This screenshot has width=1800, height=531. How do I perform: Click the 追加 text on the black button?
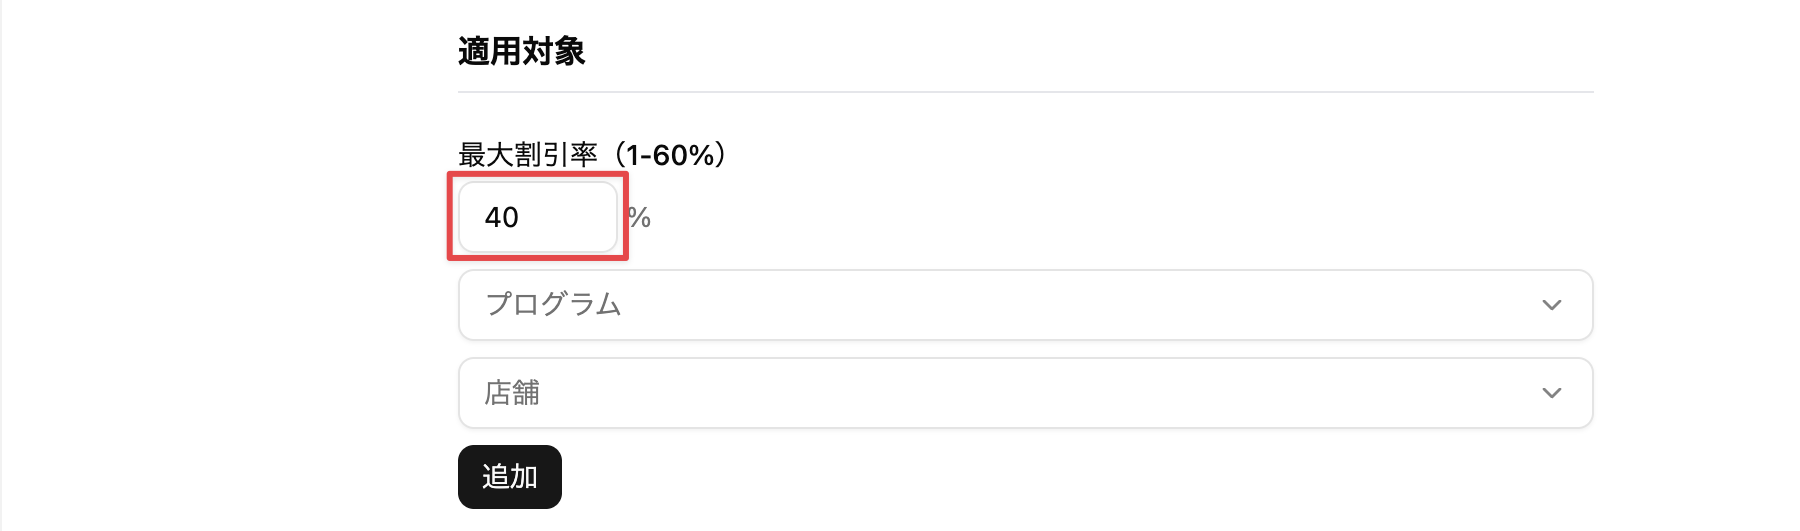[x=510, y=477]
